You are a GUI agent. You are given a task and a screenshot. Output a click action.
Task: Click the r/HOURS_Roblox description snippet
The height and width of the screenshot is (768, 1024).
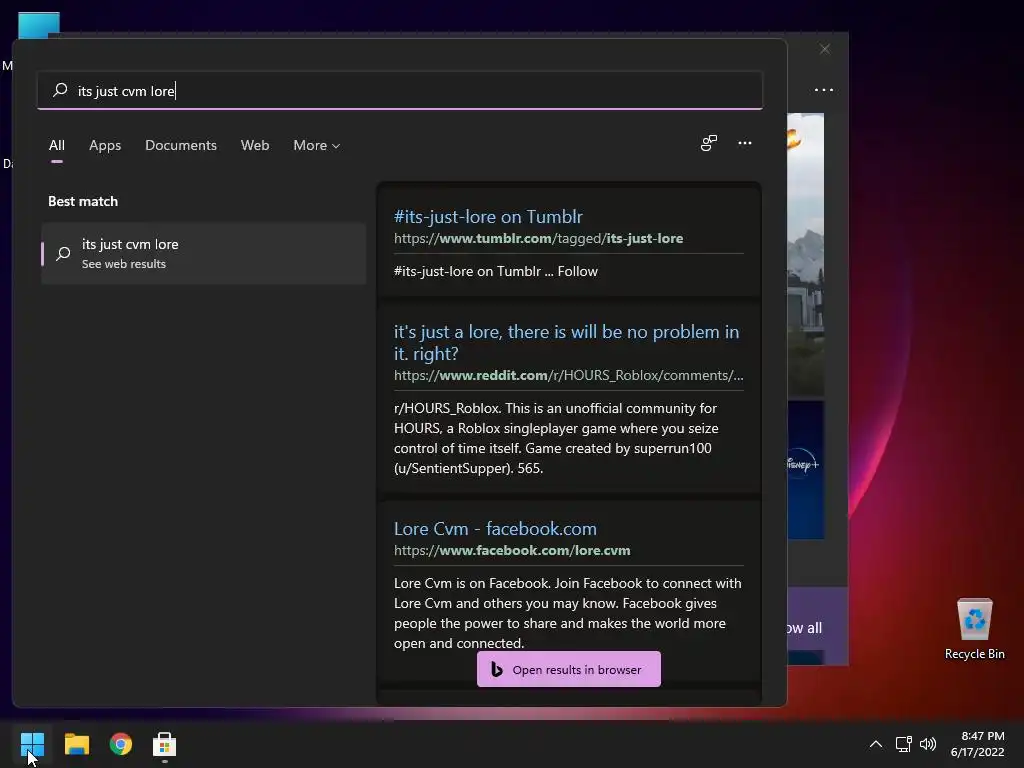tap(556, 438)
